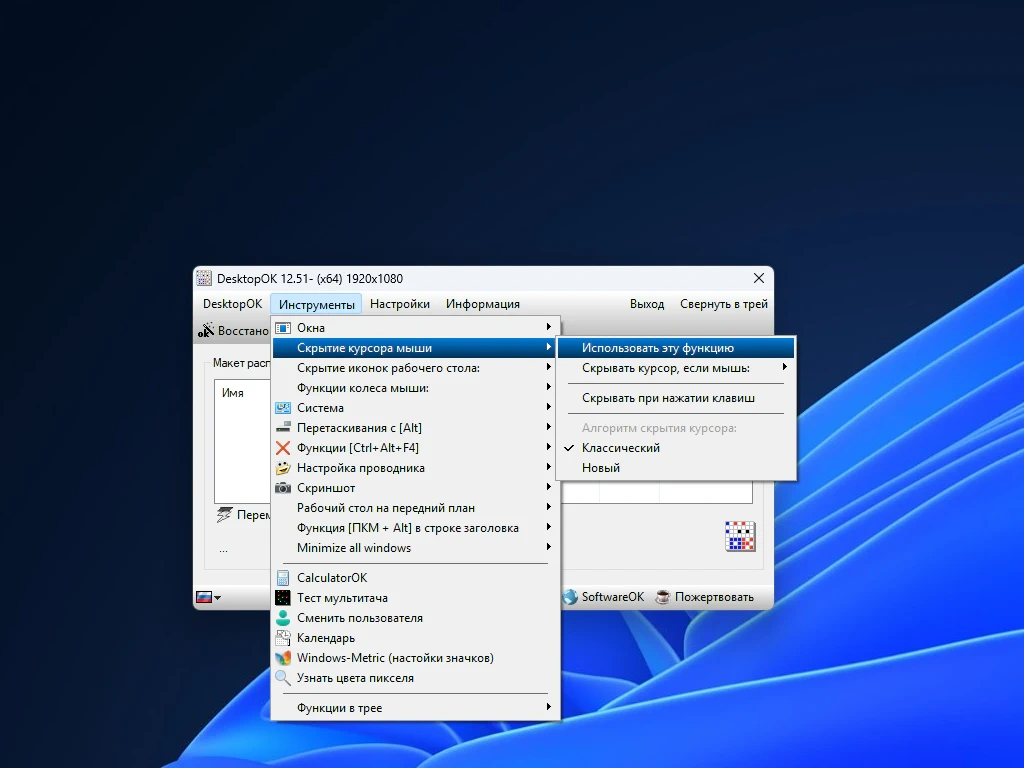Open the Настройки menu
This screenshot has width=1024, height=768.
point(400,304)
